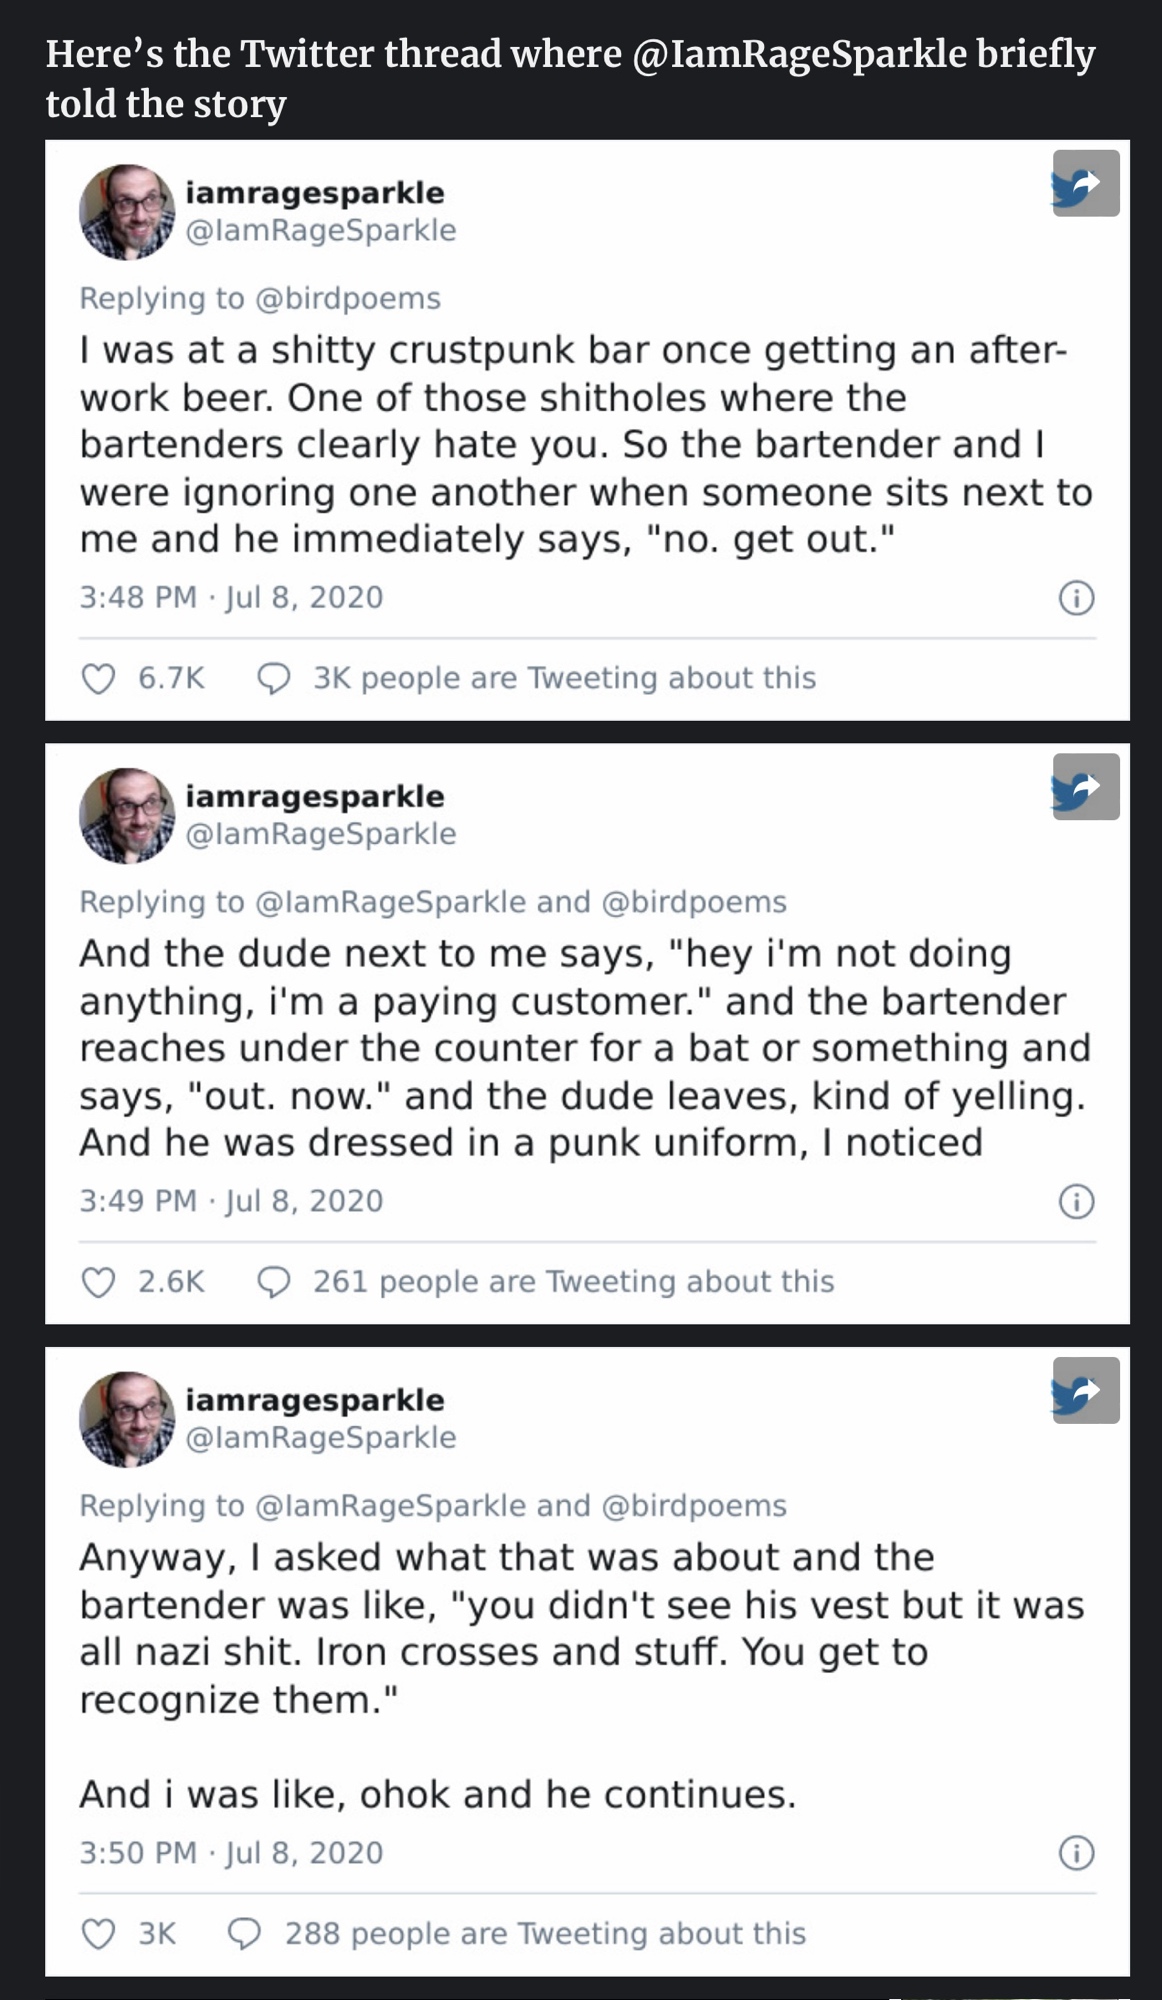Open the third tweet's profile avatar
This screenshot has width=1162, height=2000.
coord(127,1419)
